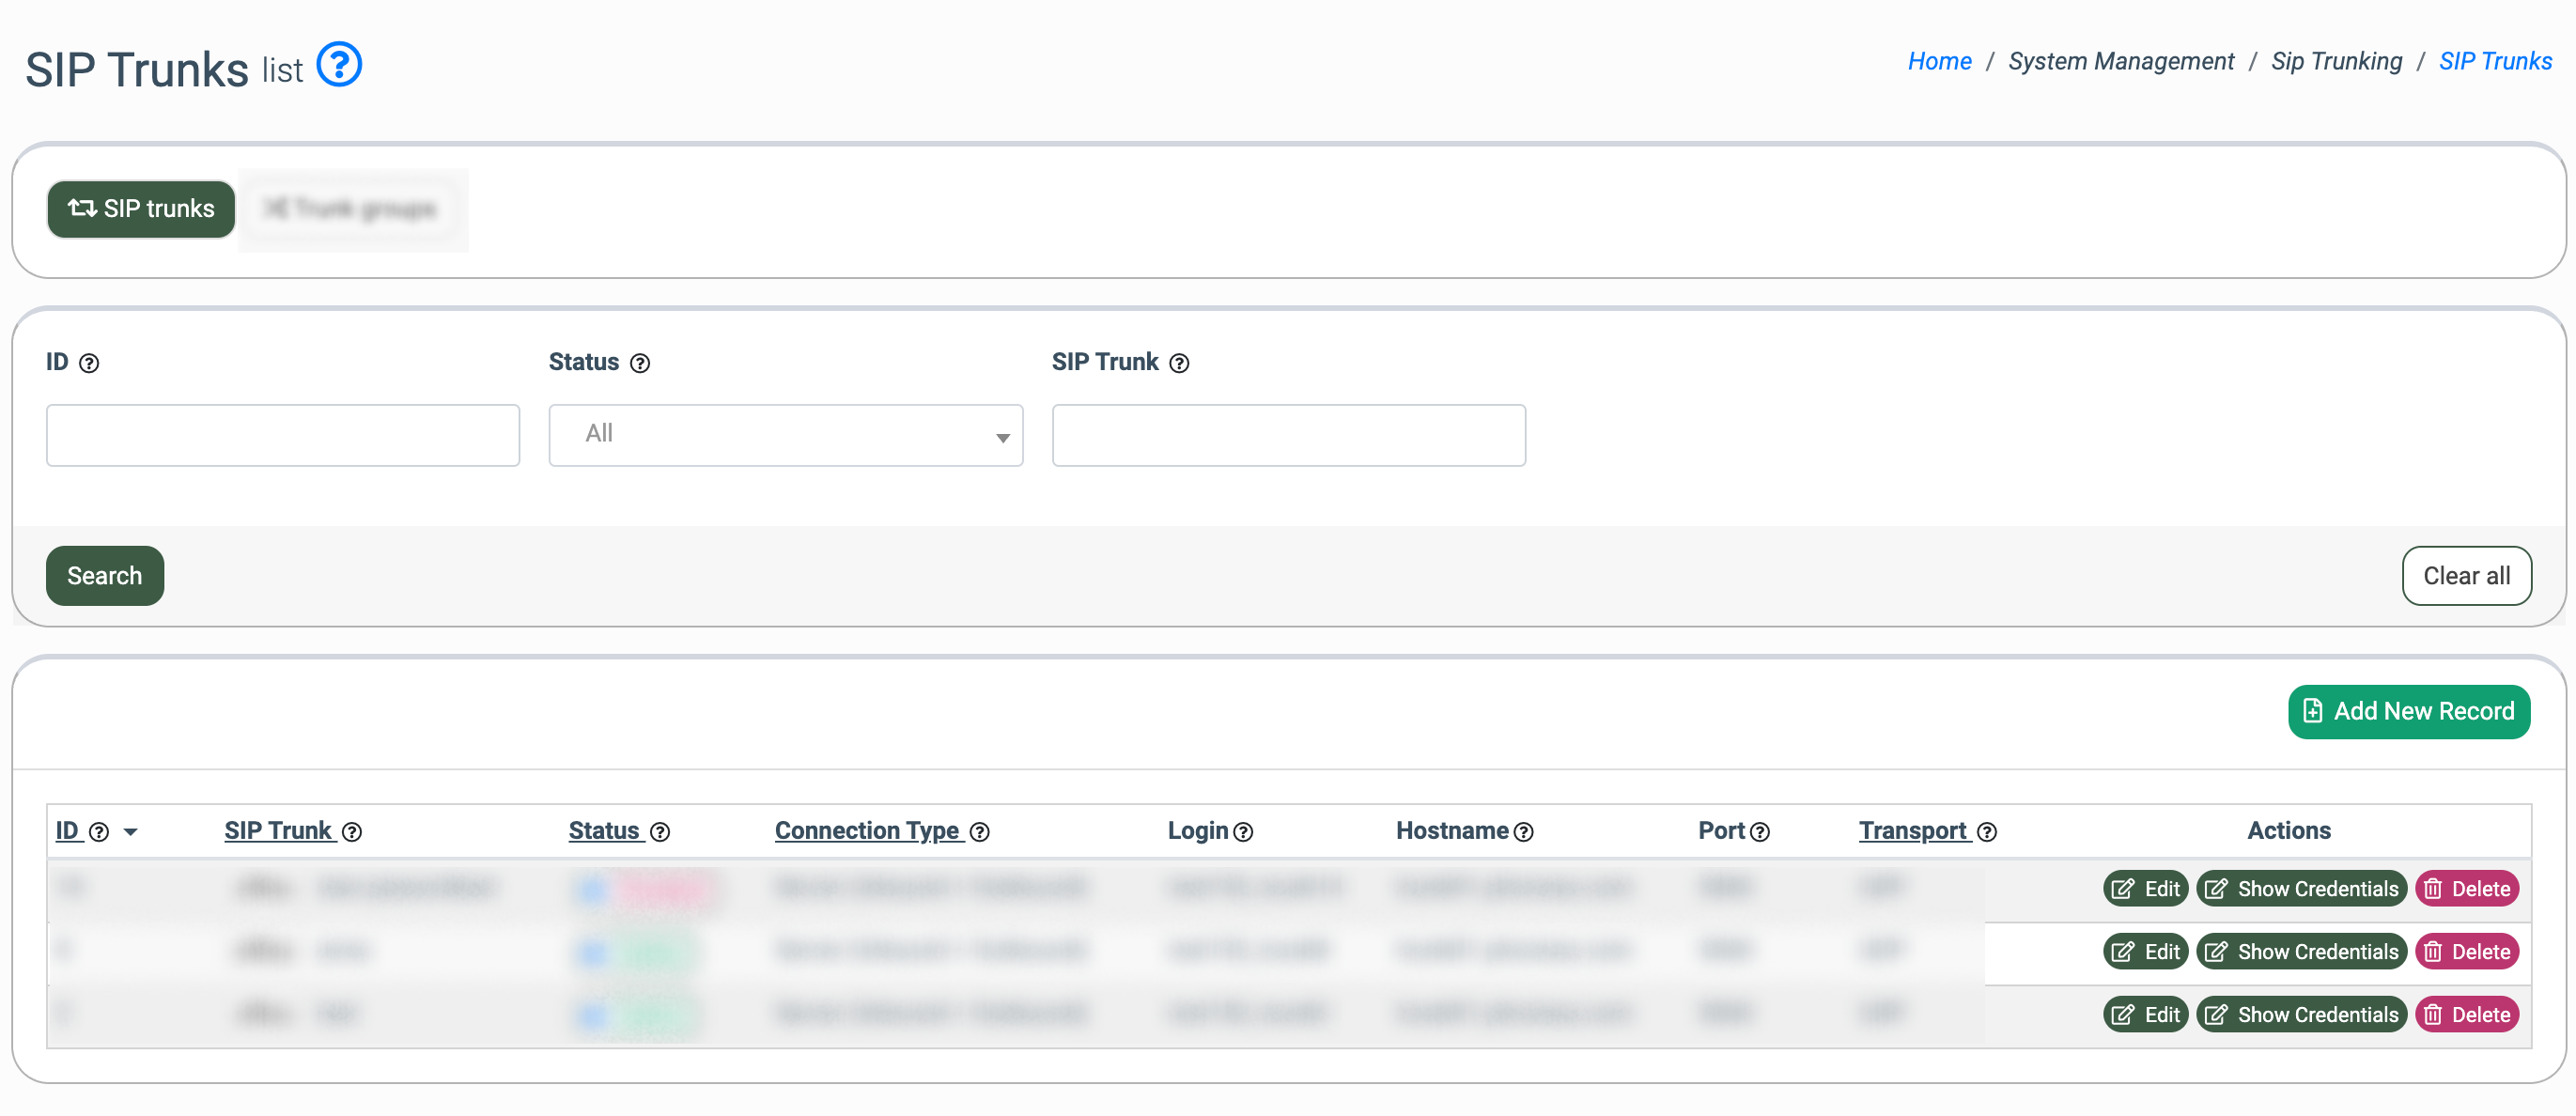Toggle ID column sort arrow
Viewport: 2576px width, 1116px height.
click(130, 832)
